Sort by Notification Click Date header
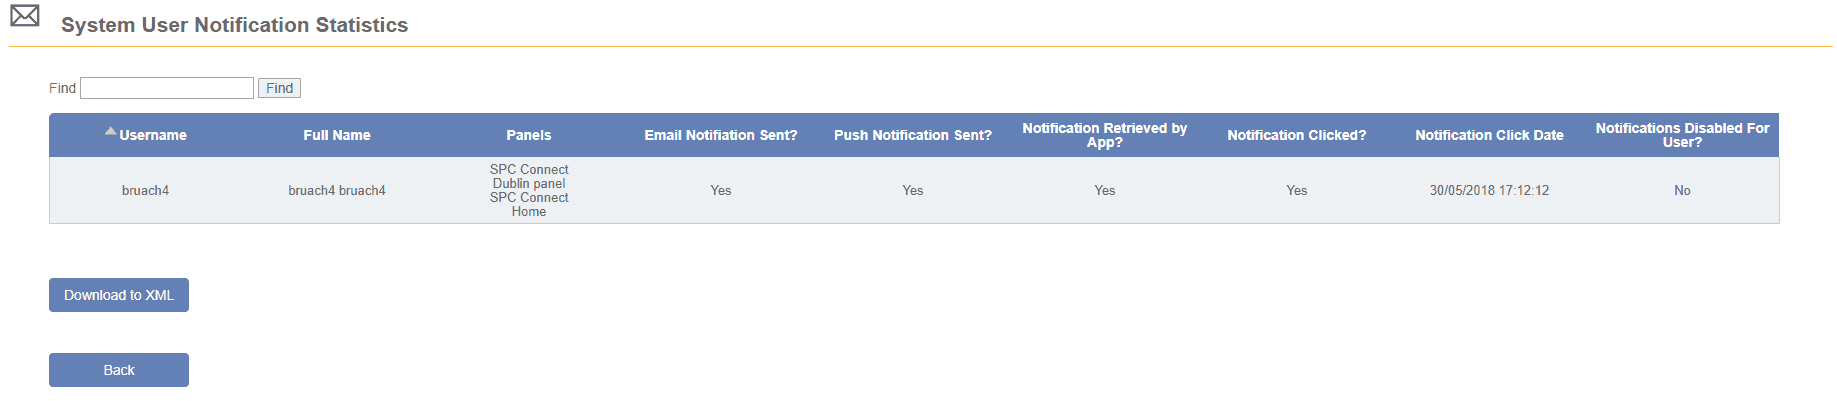The height and width of the screenshot is (401, 1837). click(x=1489, y=135)
